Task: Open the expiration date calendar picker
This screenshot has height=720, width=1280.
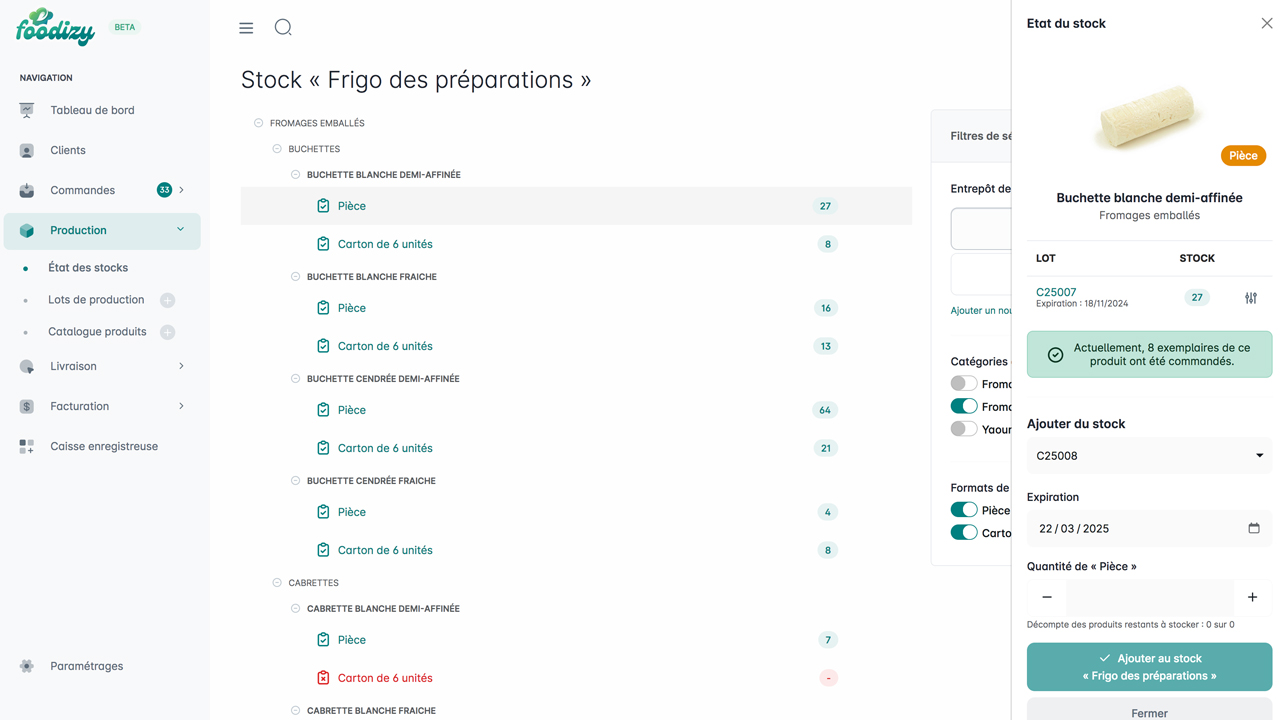Action: (x=1253, y=529)
